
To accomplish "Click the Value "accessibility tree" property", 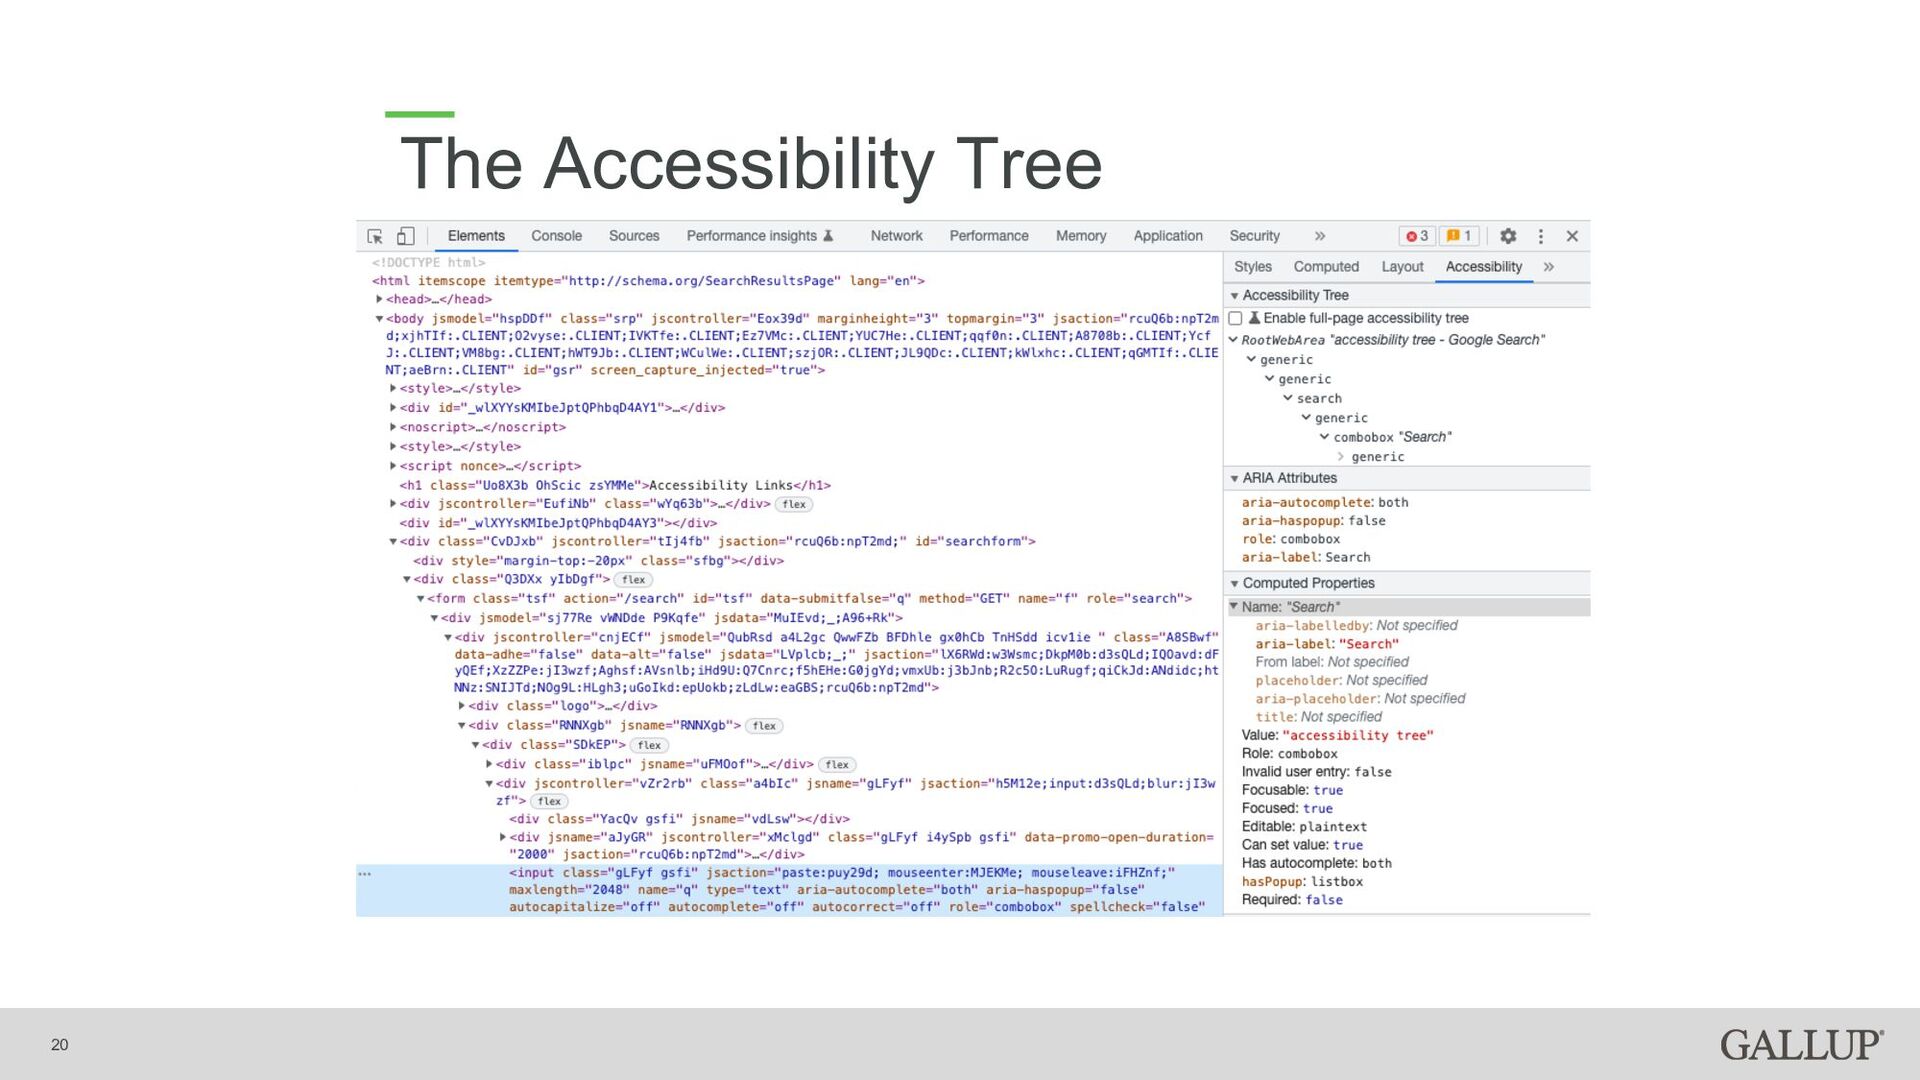I will (1337, 735).
